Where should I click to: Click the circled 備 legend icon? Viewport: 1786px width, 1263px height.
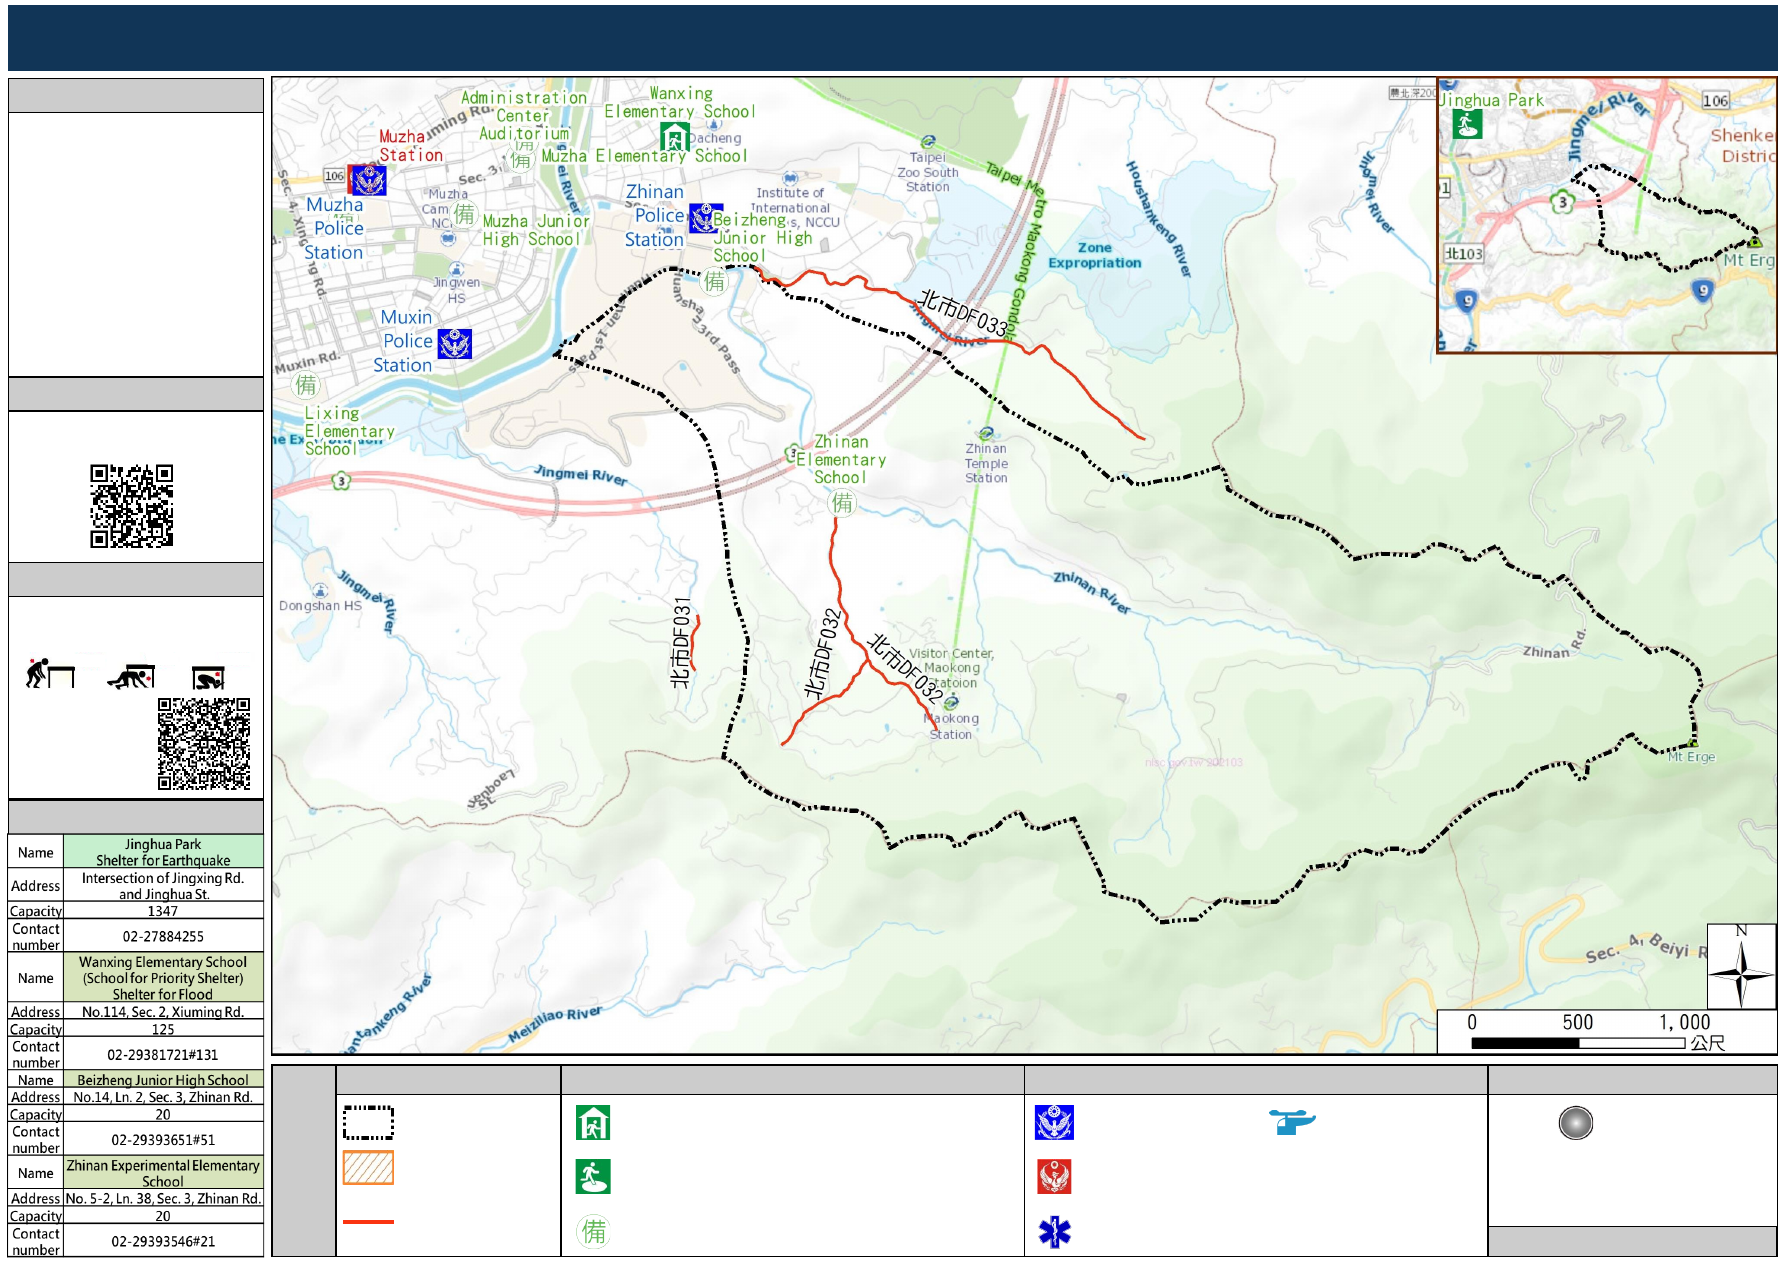click(594, 1231)
